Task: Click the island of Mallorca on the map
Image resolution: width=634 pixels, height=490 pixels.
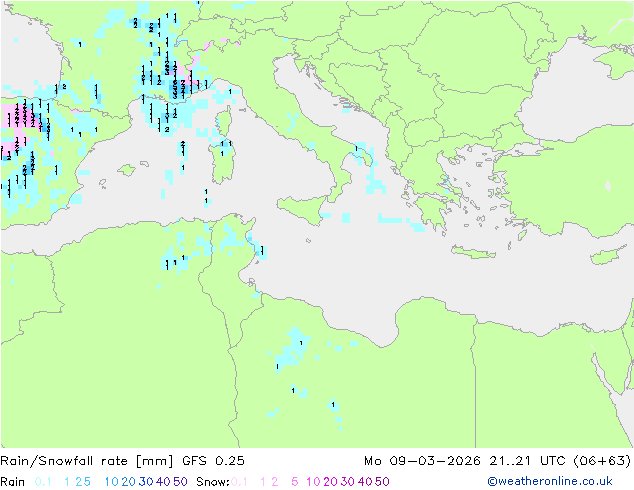Action: [127, 170]
